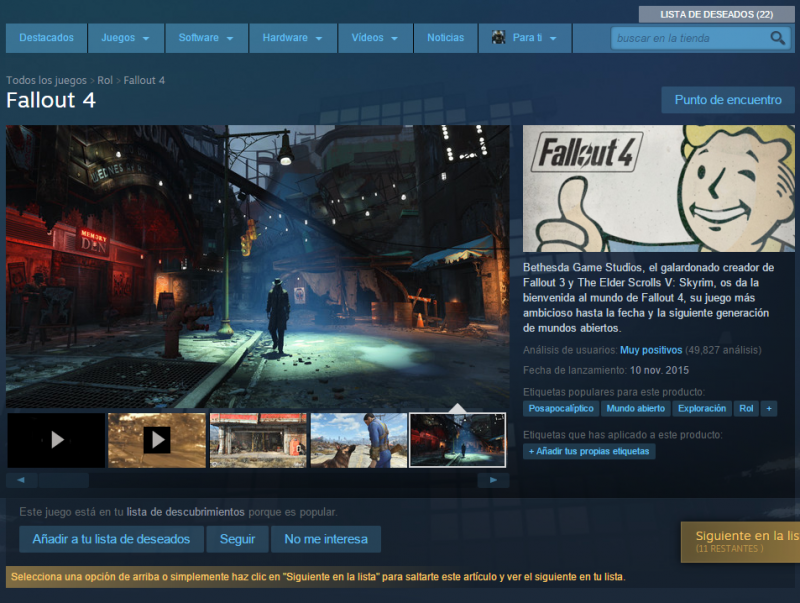The height and width of the screenshot is (603, 800).
Task: Open the Fallout 4 breadcrumb link
Action: 144,81
